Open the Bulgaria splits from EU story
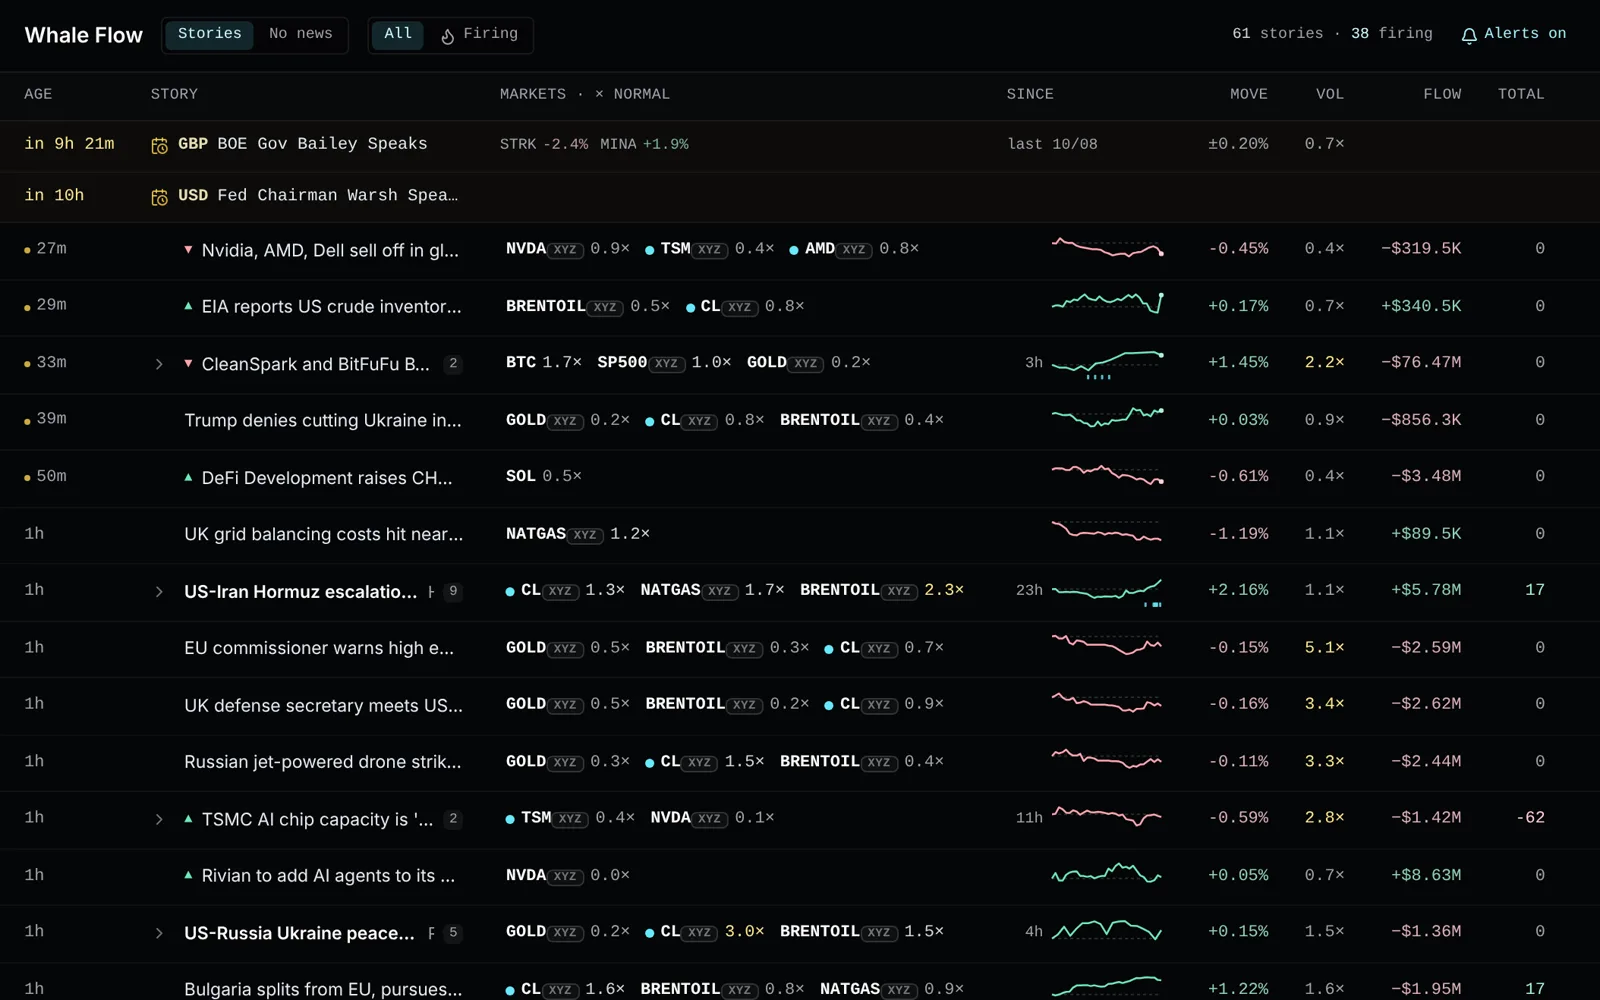The image size is (1600, 1000). pos(323,989)
